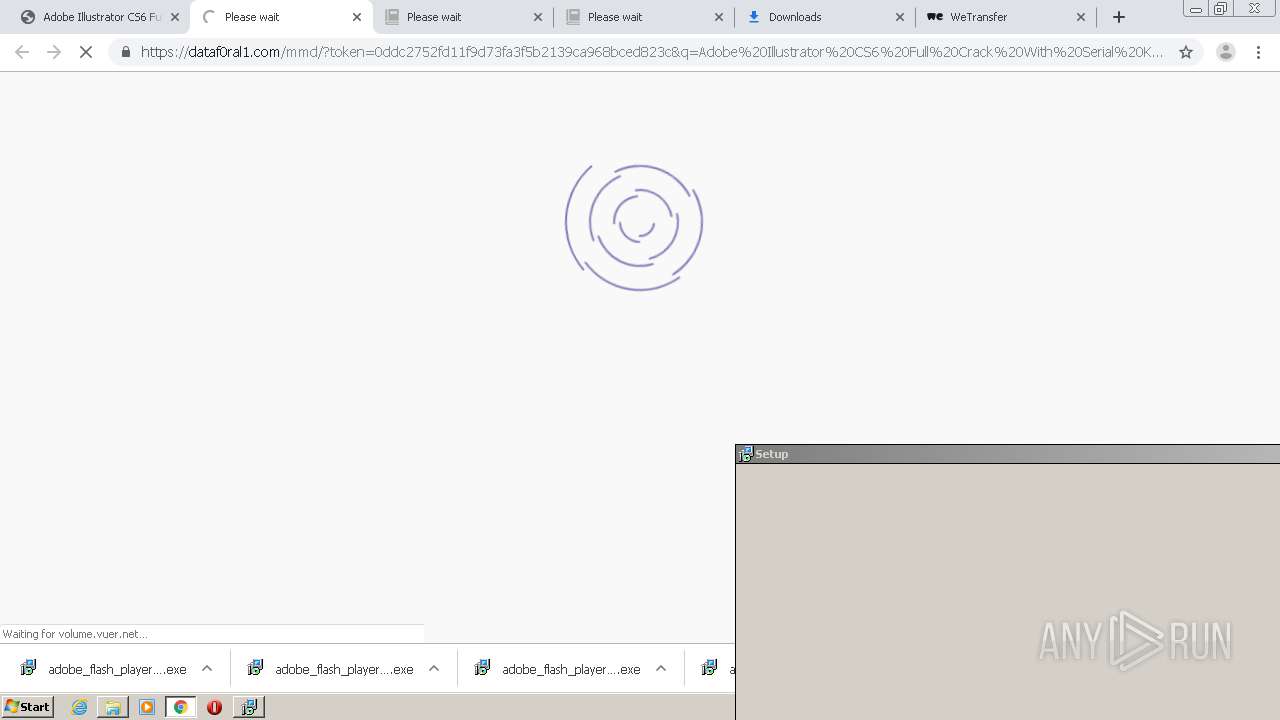This screenshot has height=720, width=1280.
Task: Launch Internet Explorer from taskbar
Action: pyautogui.click(x=79, y=707)
